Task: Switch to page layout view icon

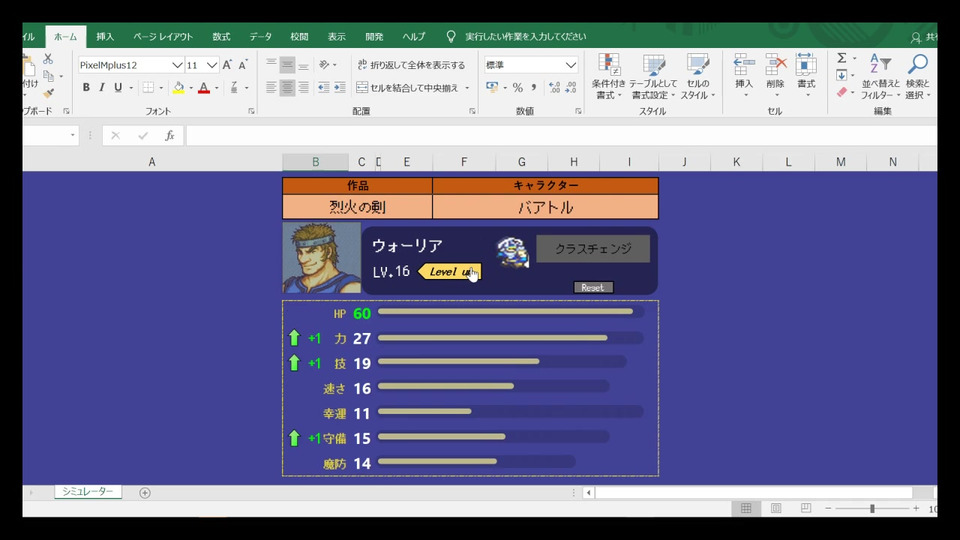Action: [776, 508]
